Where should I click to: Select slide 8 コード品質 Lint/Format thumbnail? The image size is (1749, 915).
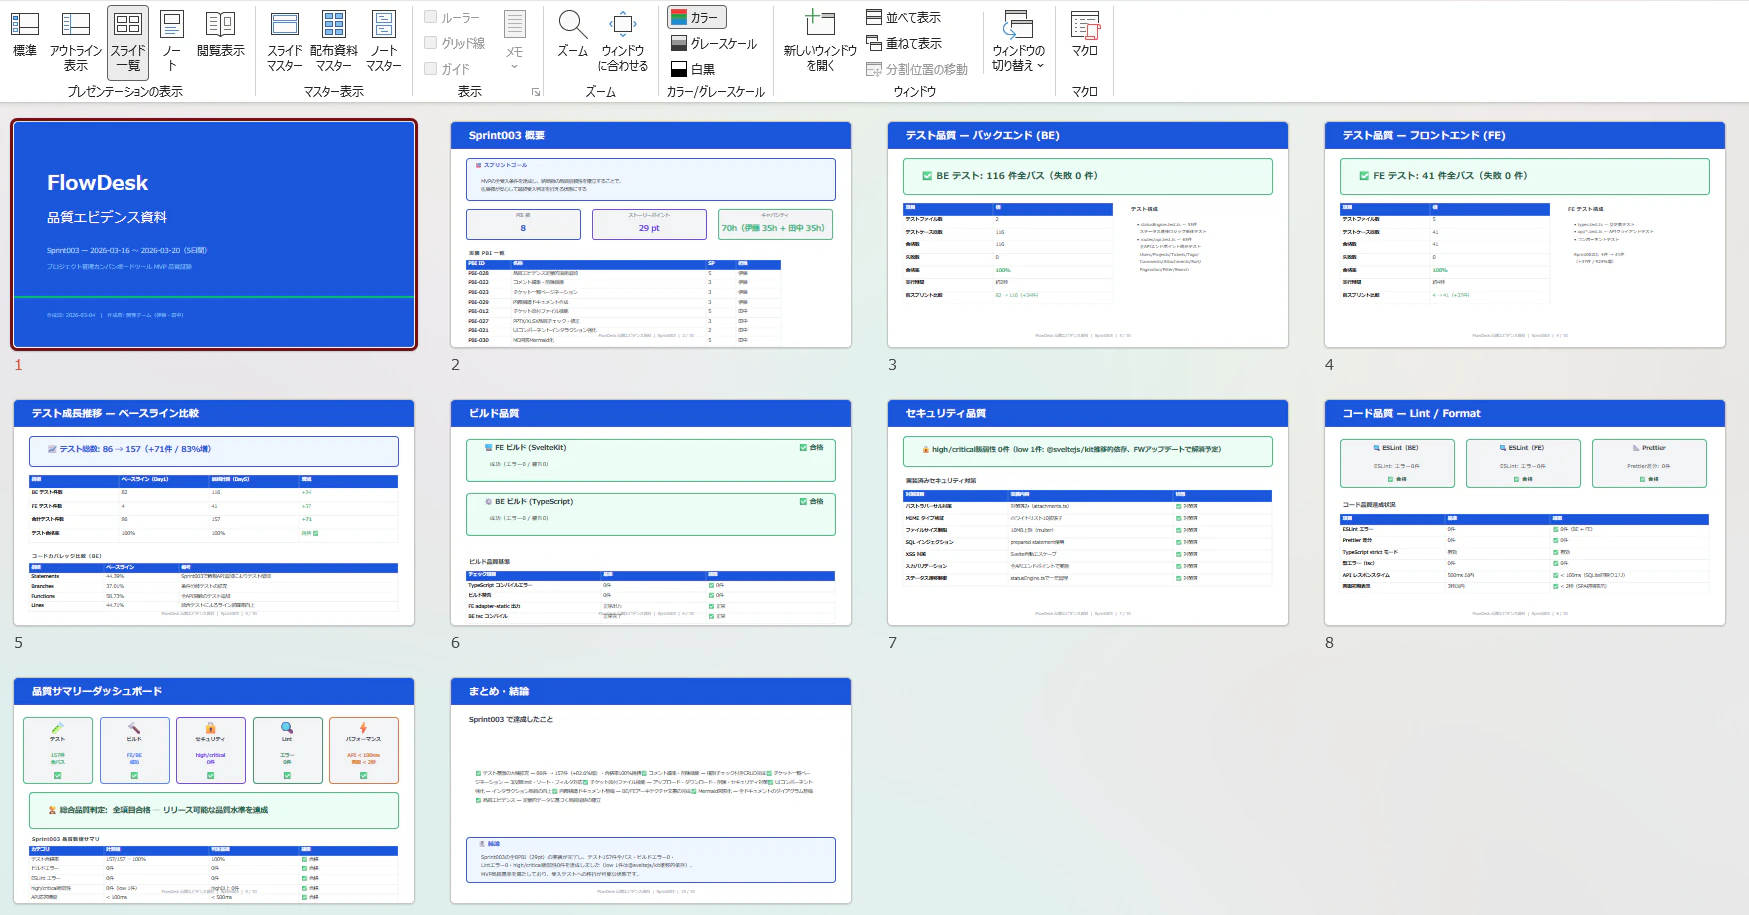pyautogui.click(x=1525, y=513)
